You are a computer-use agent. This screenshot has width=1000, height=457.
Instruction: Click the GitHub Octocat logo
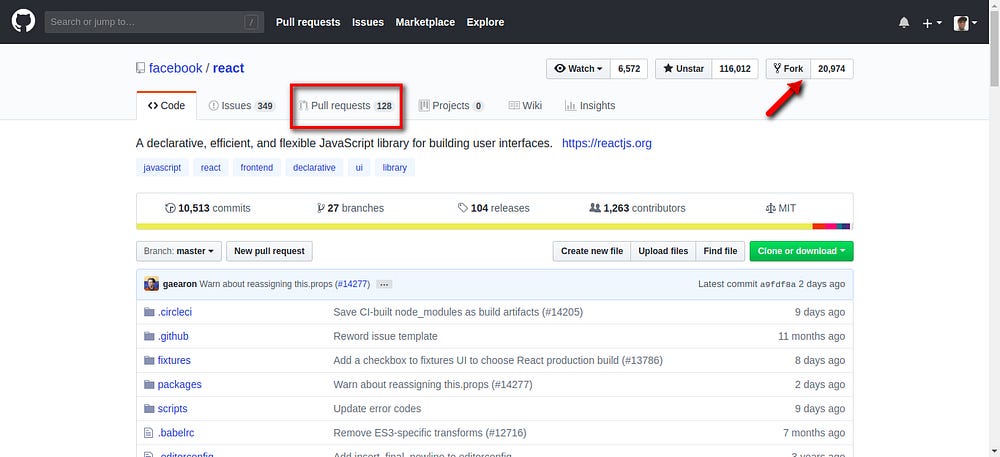point(23,22)
